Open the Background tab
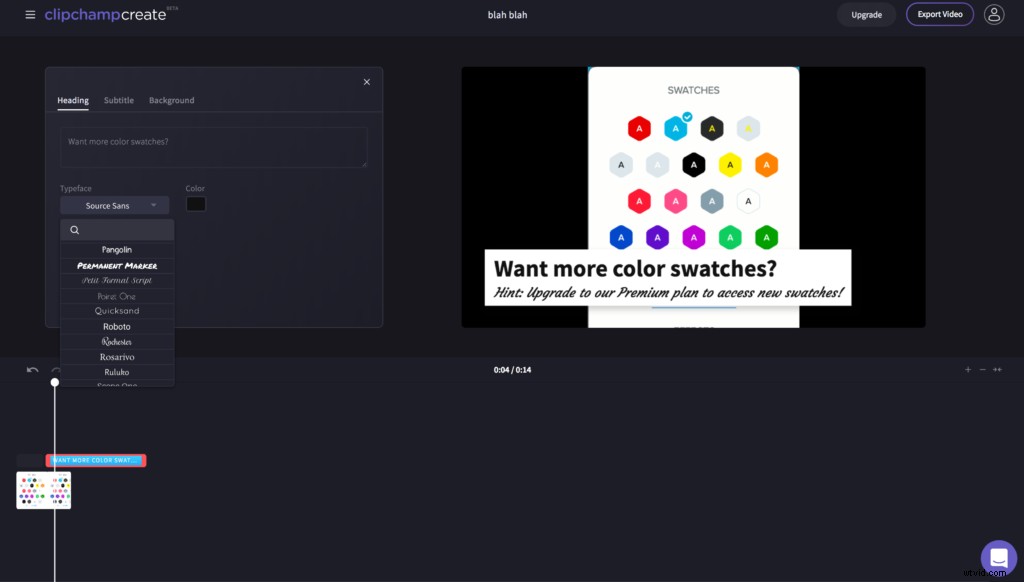The width and height of the screenshot is (1024, 582). click(x=171, y=100)
